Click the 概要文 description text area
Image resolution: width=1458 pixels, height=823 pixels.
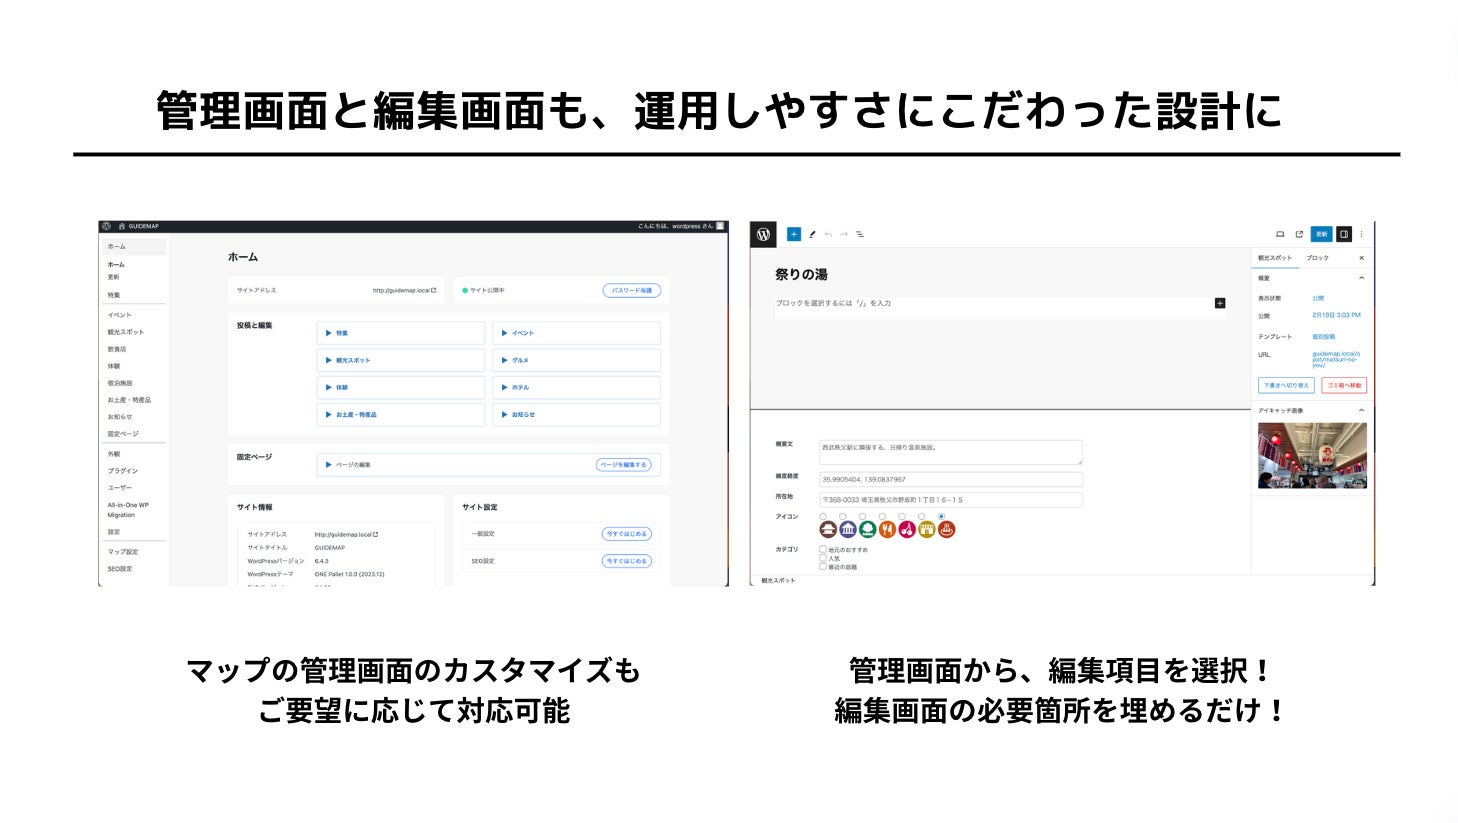950,452
